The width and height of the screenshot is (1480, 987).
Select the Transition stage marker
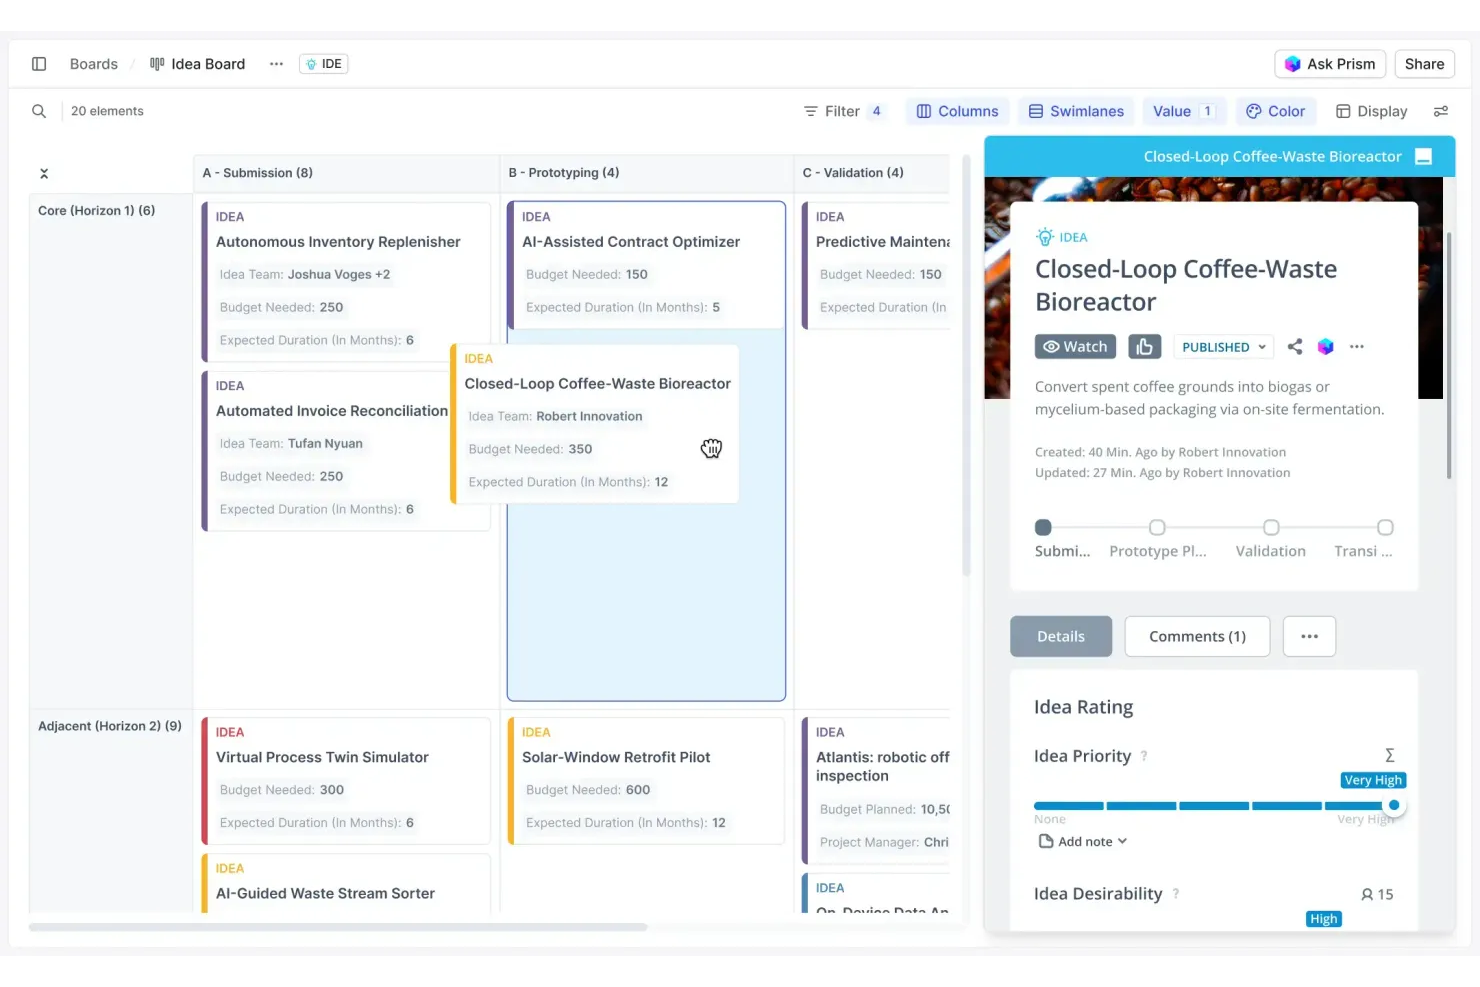[1385, 527]
